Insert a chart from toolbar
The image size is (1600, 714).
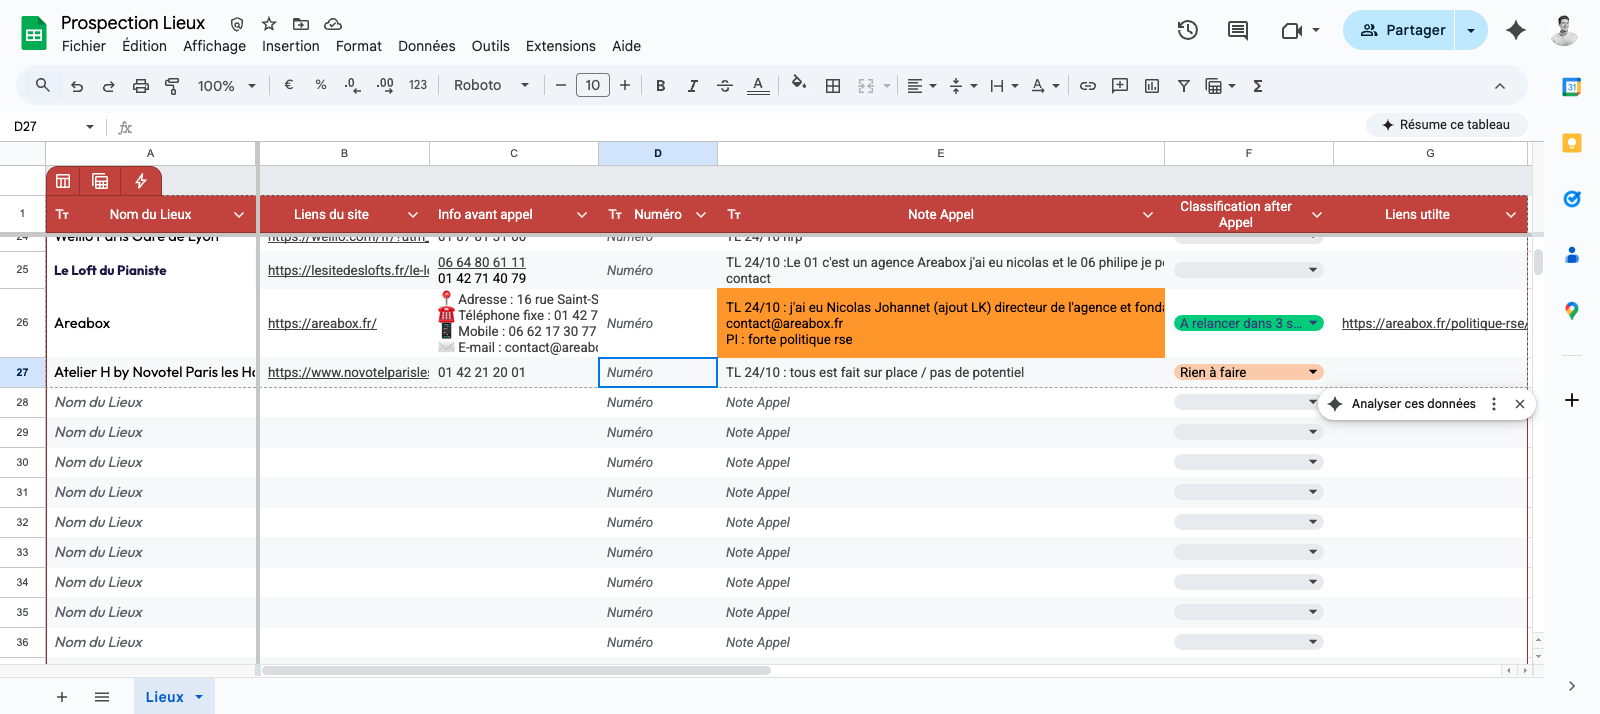click(x=1152, y=86)
